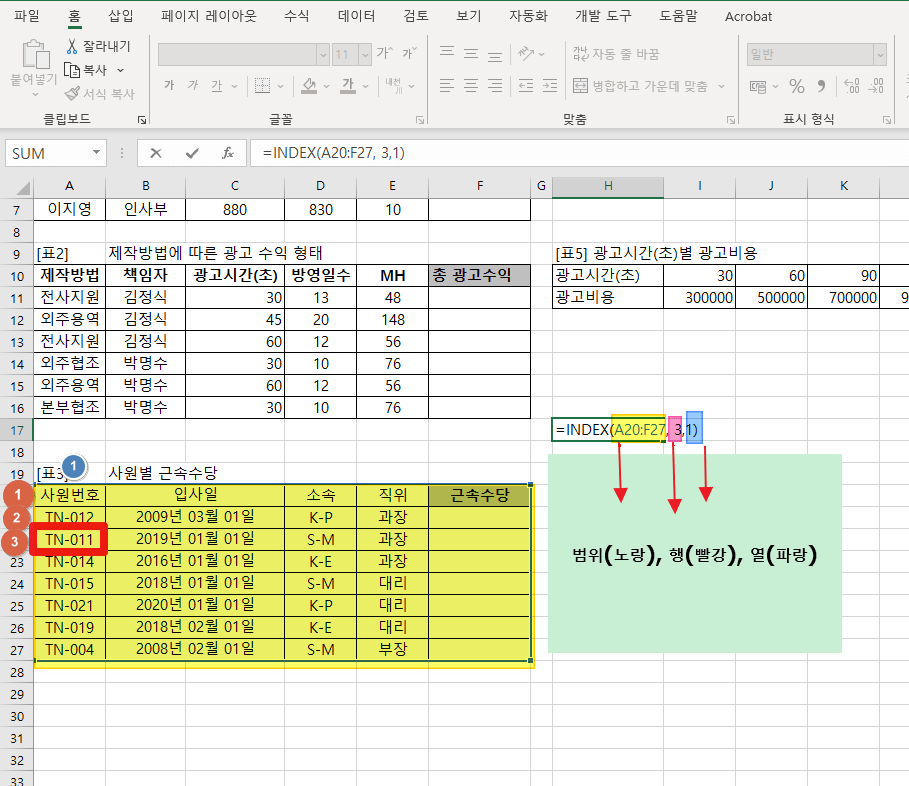
Task: Click the Align Right icon
Action: pyautogui.click(x=495, y=86)
